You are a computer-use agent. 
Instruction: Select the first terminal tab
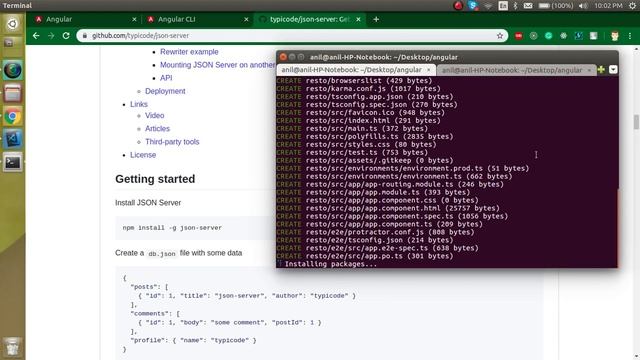356,70
